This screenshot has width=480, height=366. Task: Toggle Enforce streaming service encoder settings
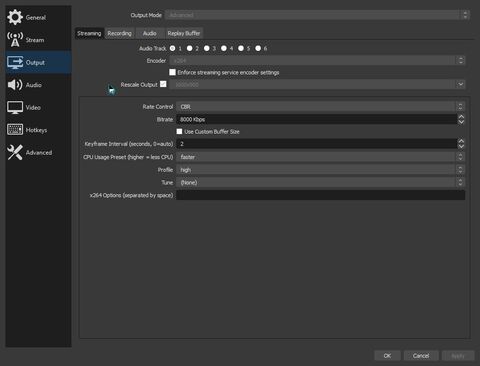coord(172,72)
